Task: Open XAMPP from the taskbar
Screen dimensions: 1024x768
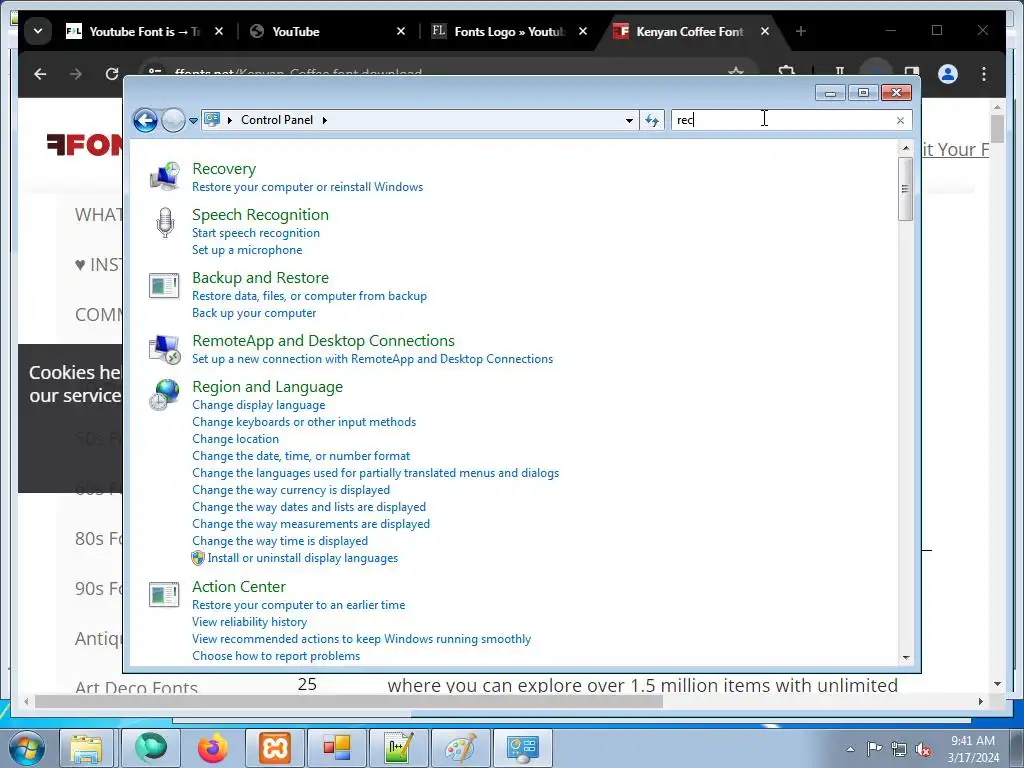Action: 275,748
